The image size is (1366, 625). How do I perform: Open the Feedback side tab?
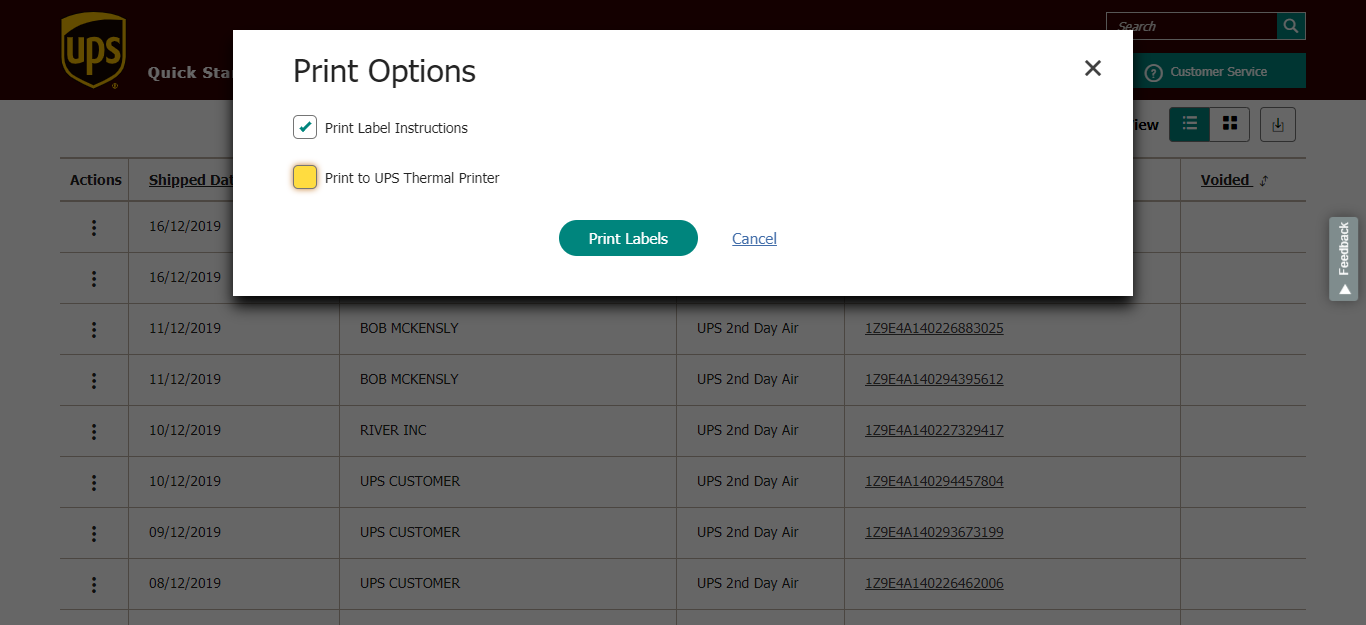pyautogui.click(x=1343, y=258)
